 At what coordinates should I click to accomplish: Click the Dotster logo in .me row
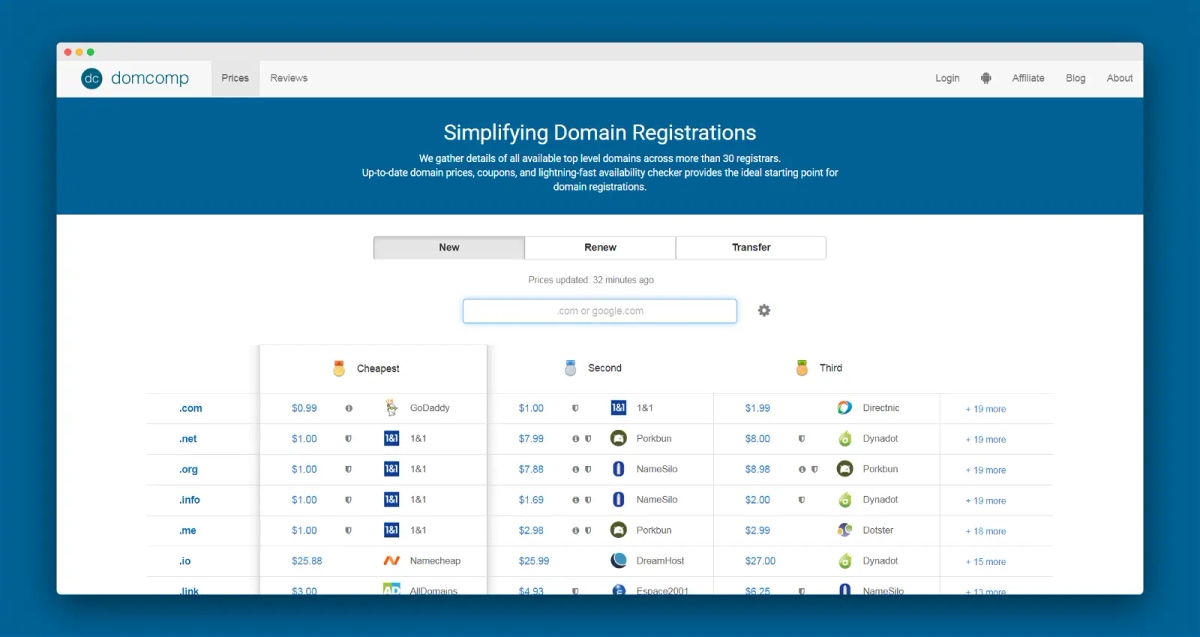tap(845, 530)
